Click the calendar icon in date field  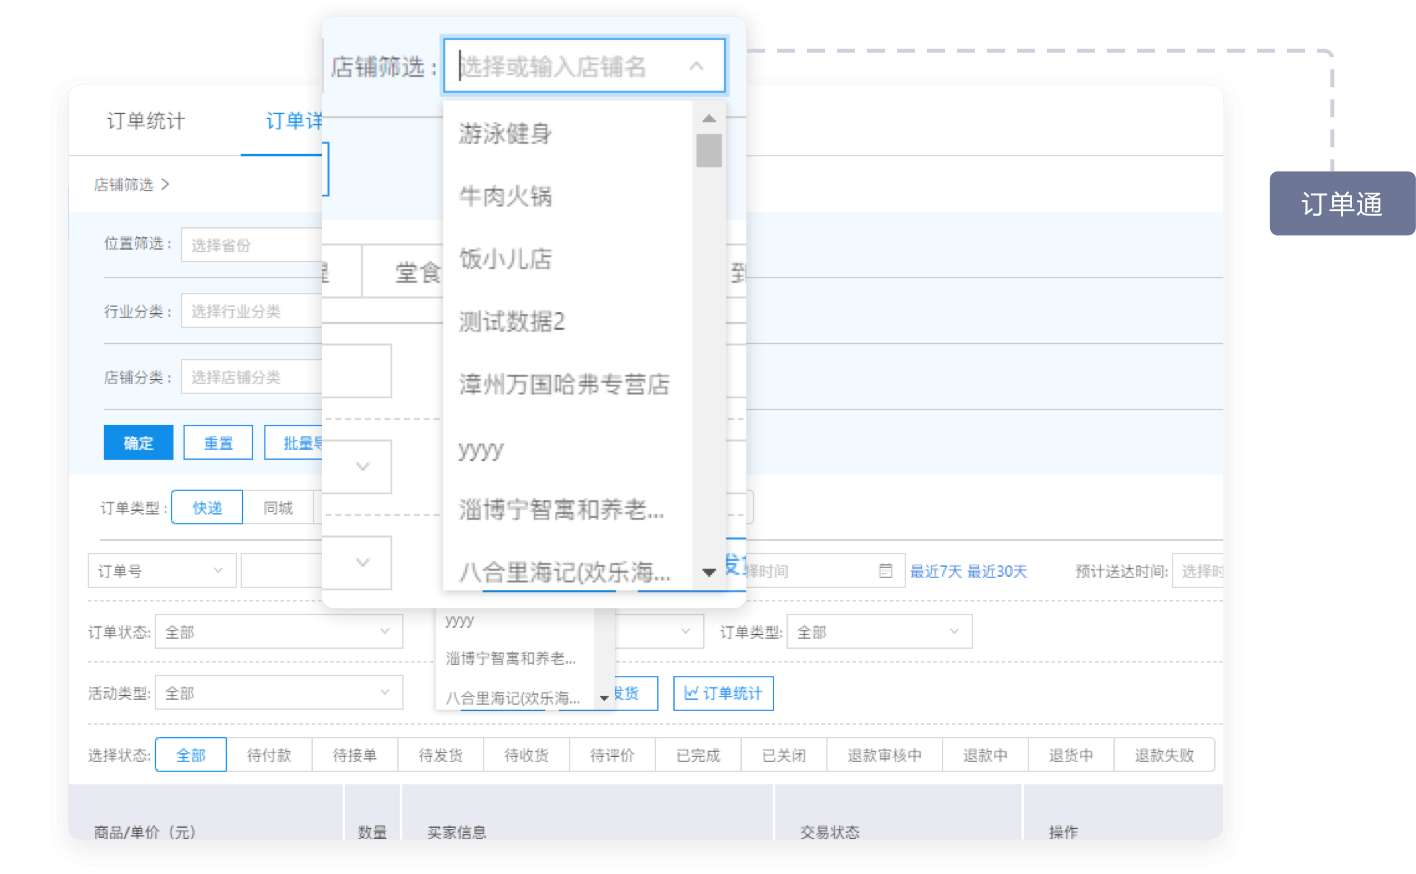pyautogui.click(x=885, y=571)
